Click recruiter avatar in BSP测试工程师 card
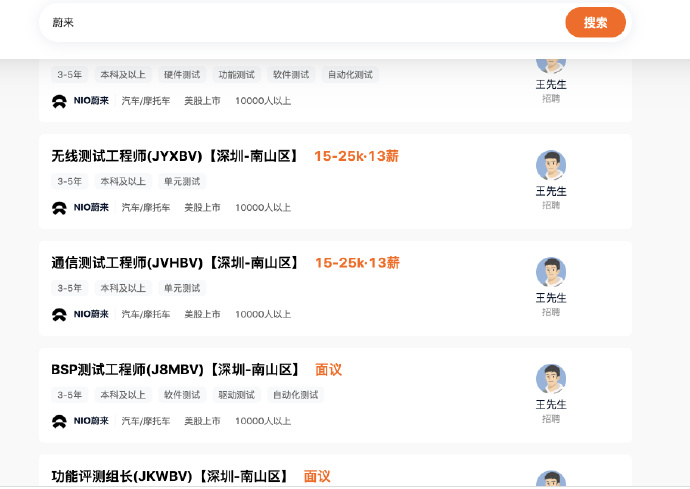Screen dimensions: 690x489 pos(551,379)
